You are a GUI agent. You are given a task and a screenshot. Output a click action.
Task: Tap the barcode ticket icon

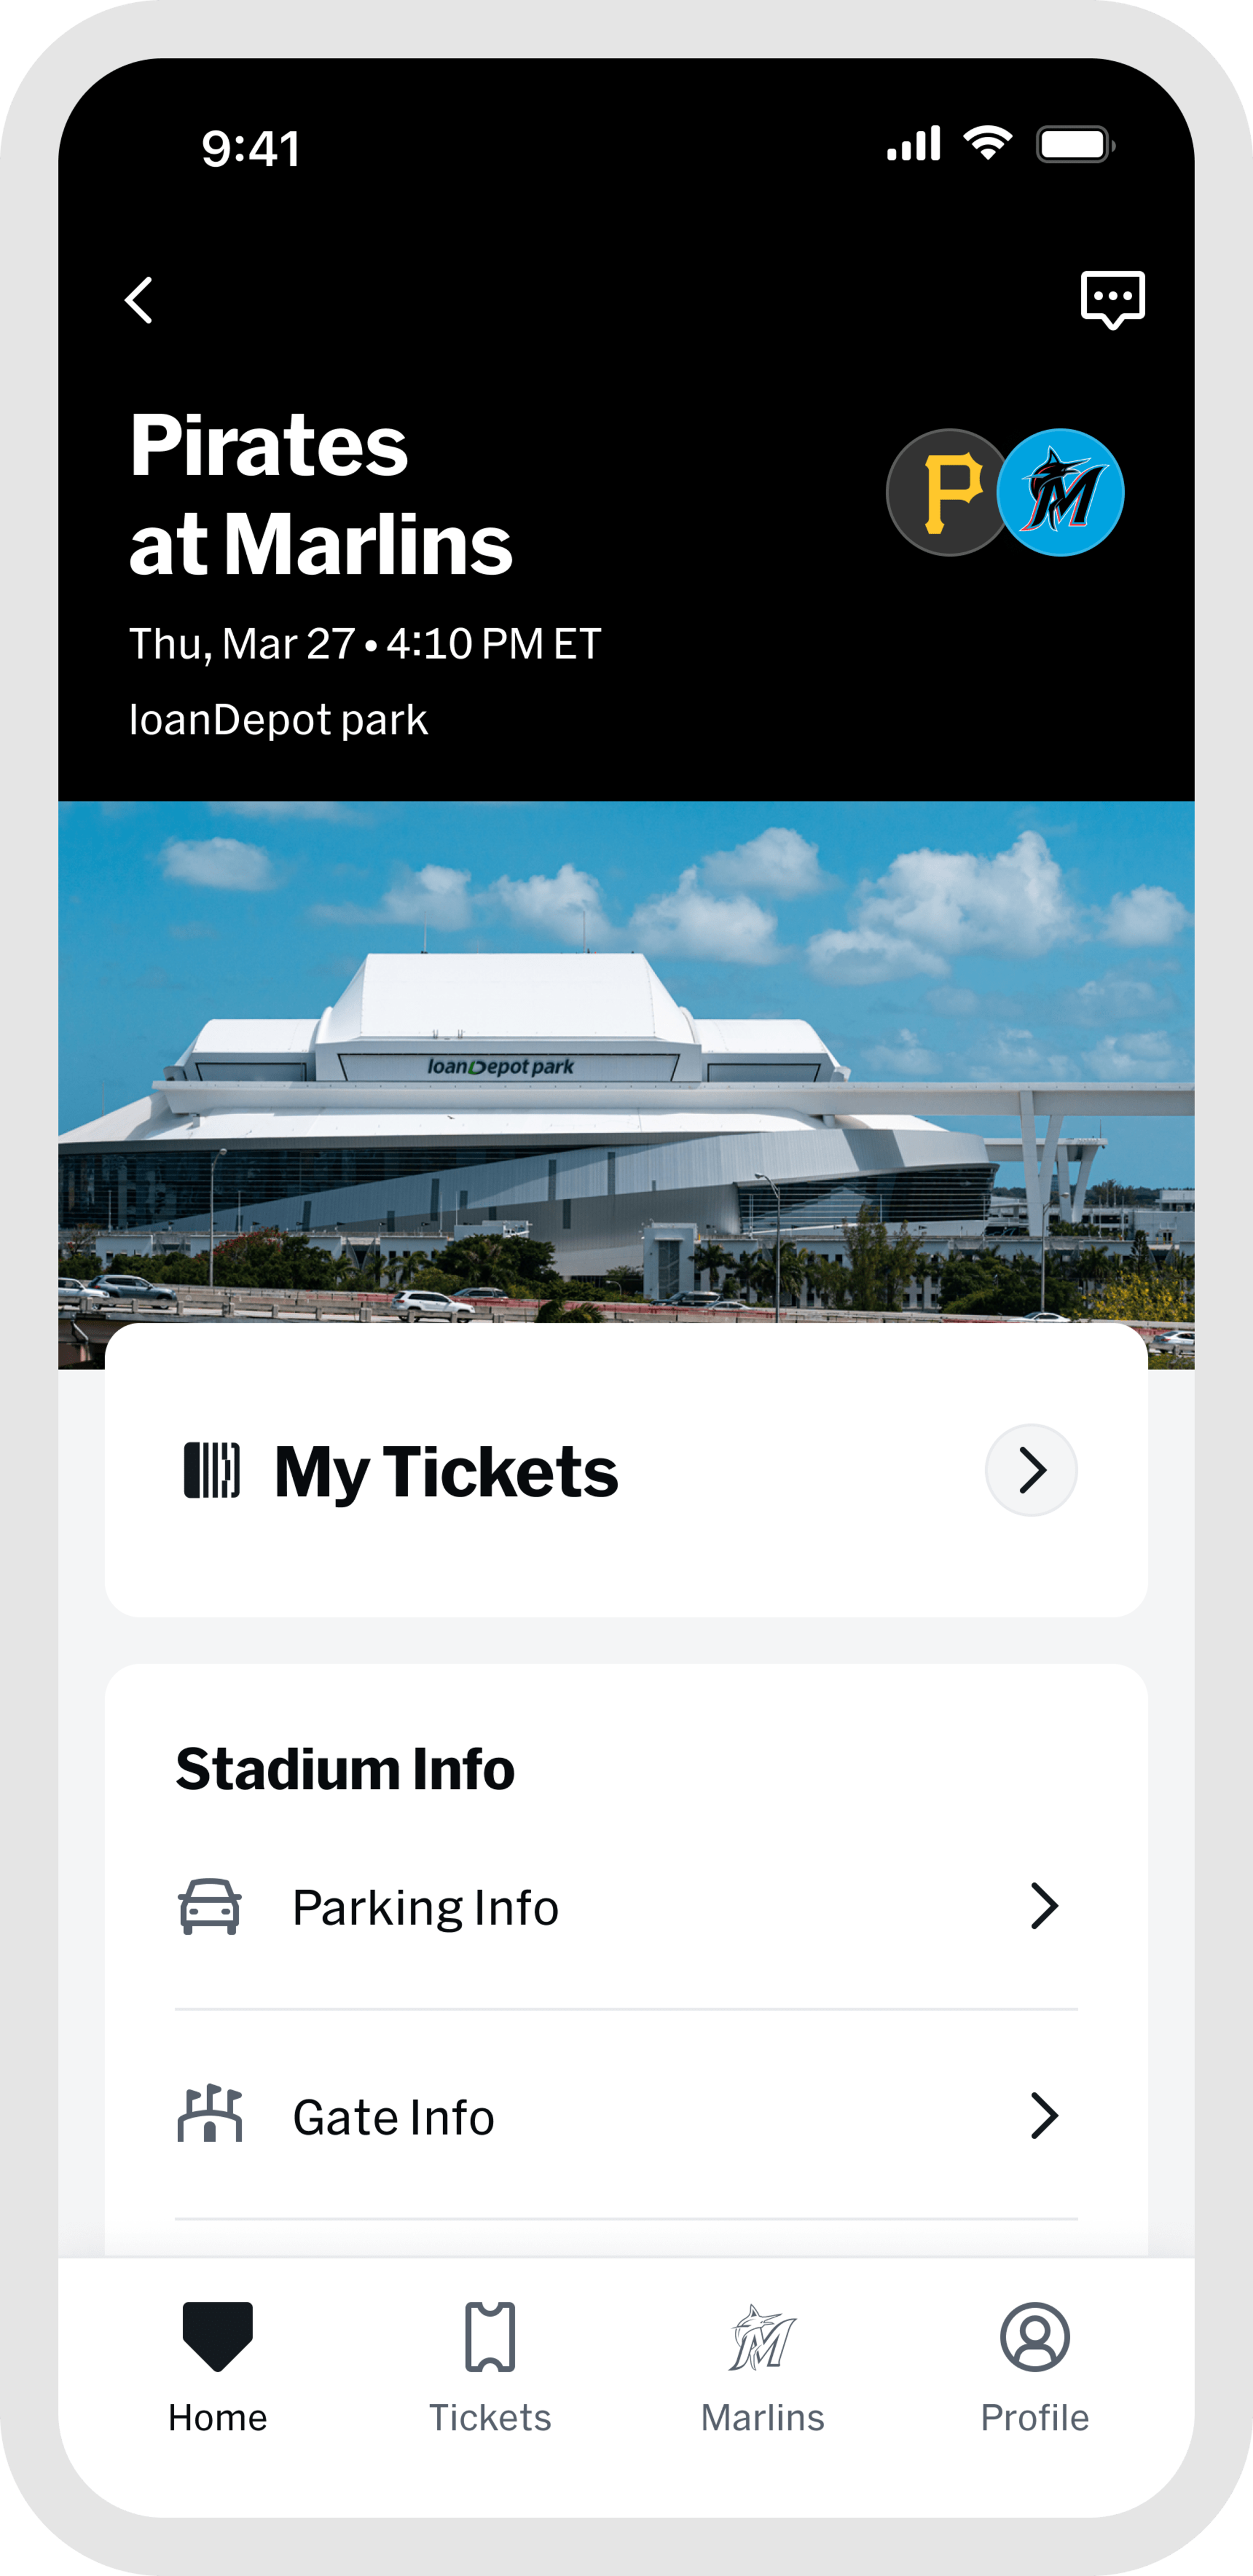click(x=212, y=1470)
